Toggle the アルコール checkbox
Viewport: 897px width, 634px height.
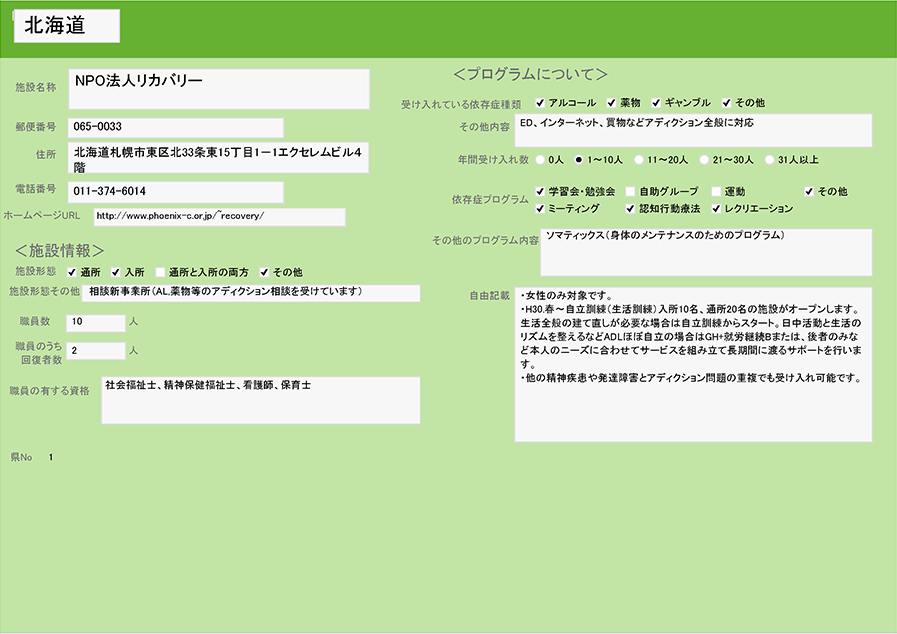[540, 103]
